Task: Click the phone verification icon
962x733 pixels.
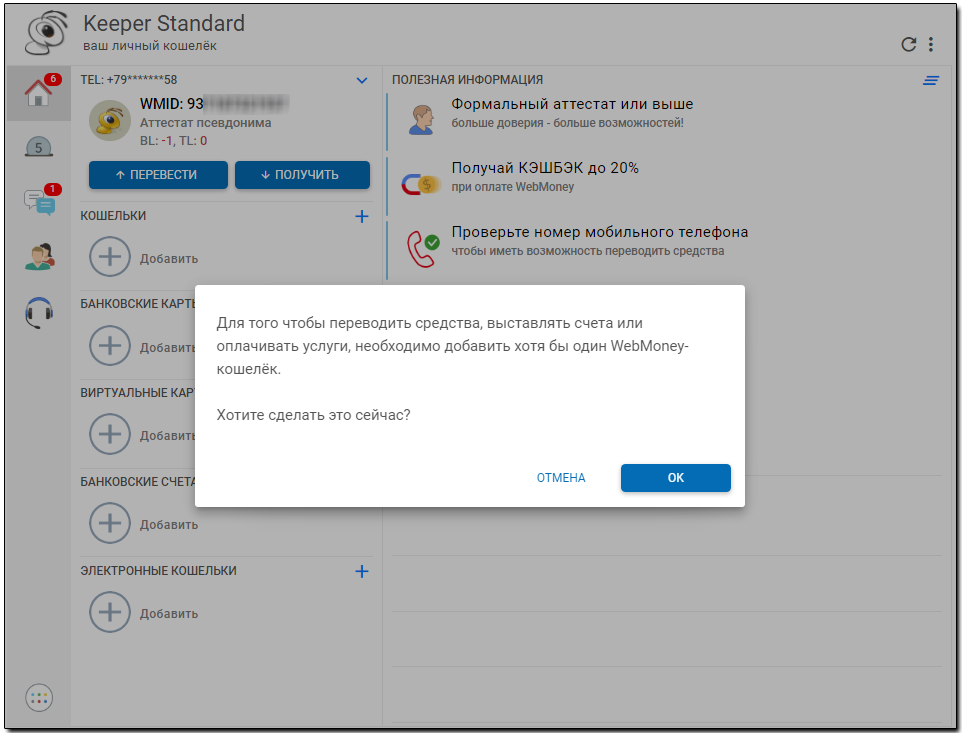Action: click(x=423, y=249)
